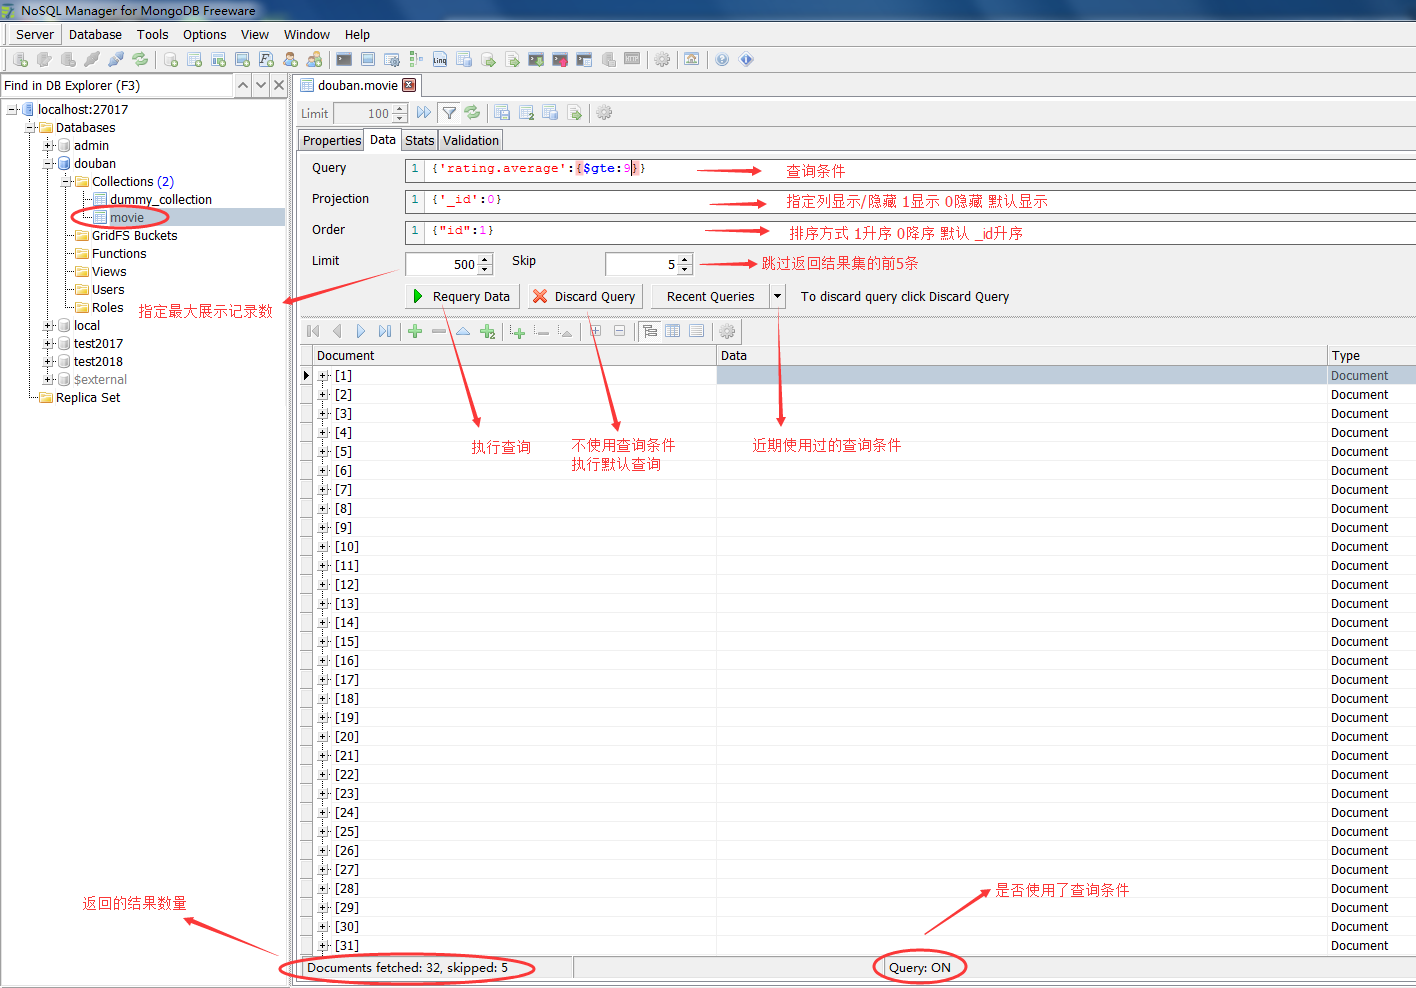Click the Discard Query button
Image resolution: width=1416 pixels, height=988 pixels.
584,296
